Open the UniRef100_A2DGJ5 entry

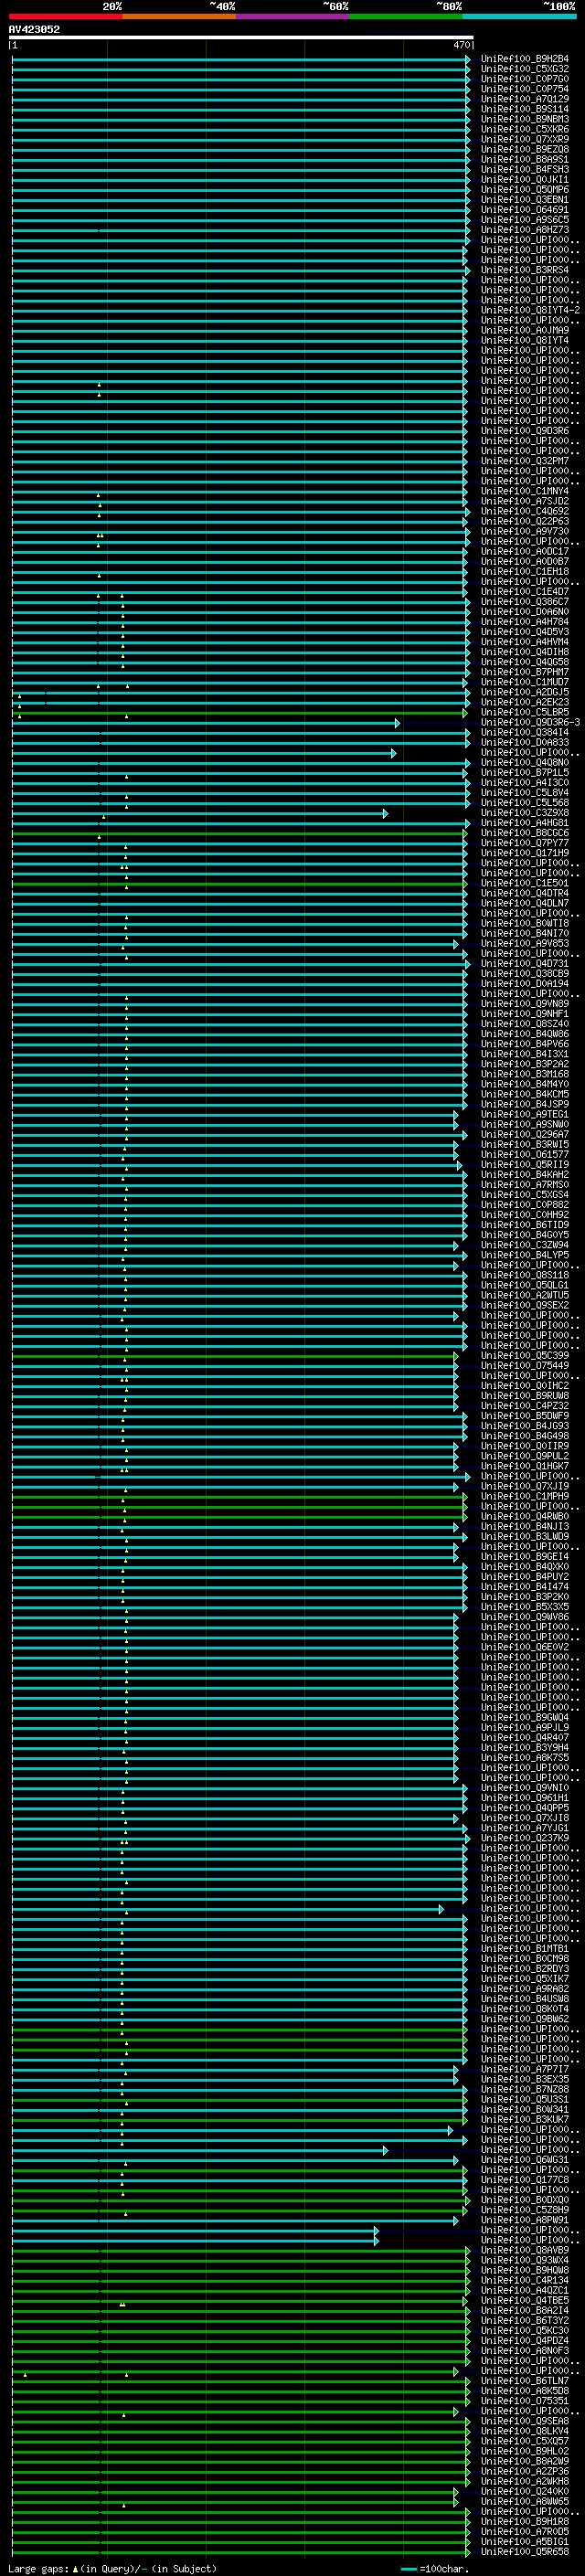click(x=525, y=692)
